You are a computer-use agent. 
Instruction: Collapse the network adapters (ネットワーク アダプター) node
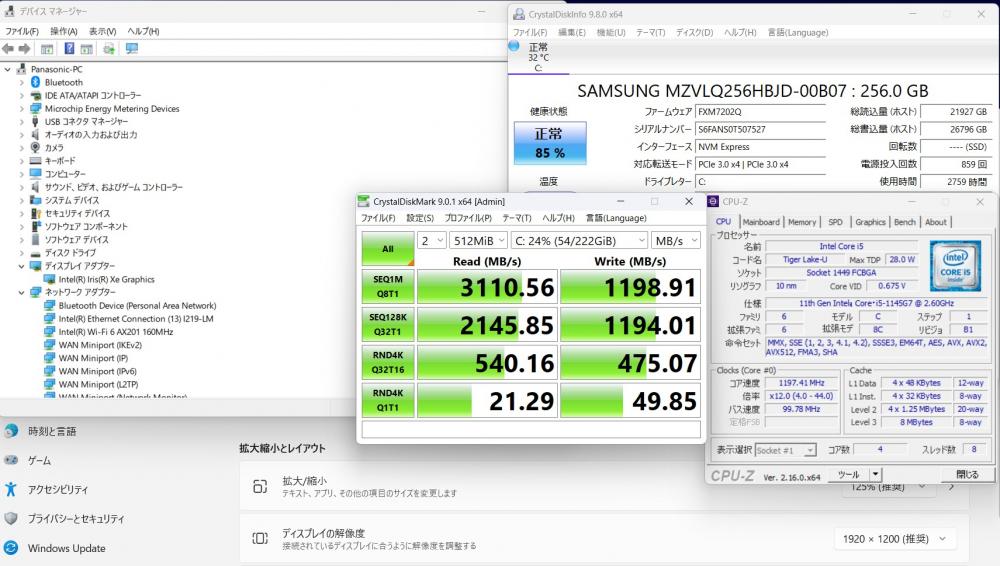click(x=21, y=292)
